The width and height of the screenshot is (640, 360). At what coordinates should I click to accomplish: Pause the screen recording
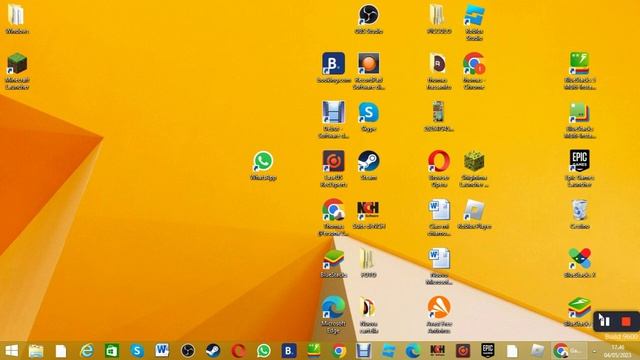coord(606,321)
